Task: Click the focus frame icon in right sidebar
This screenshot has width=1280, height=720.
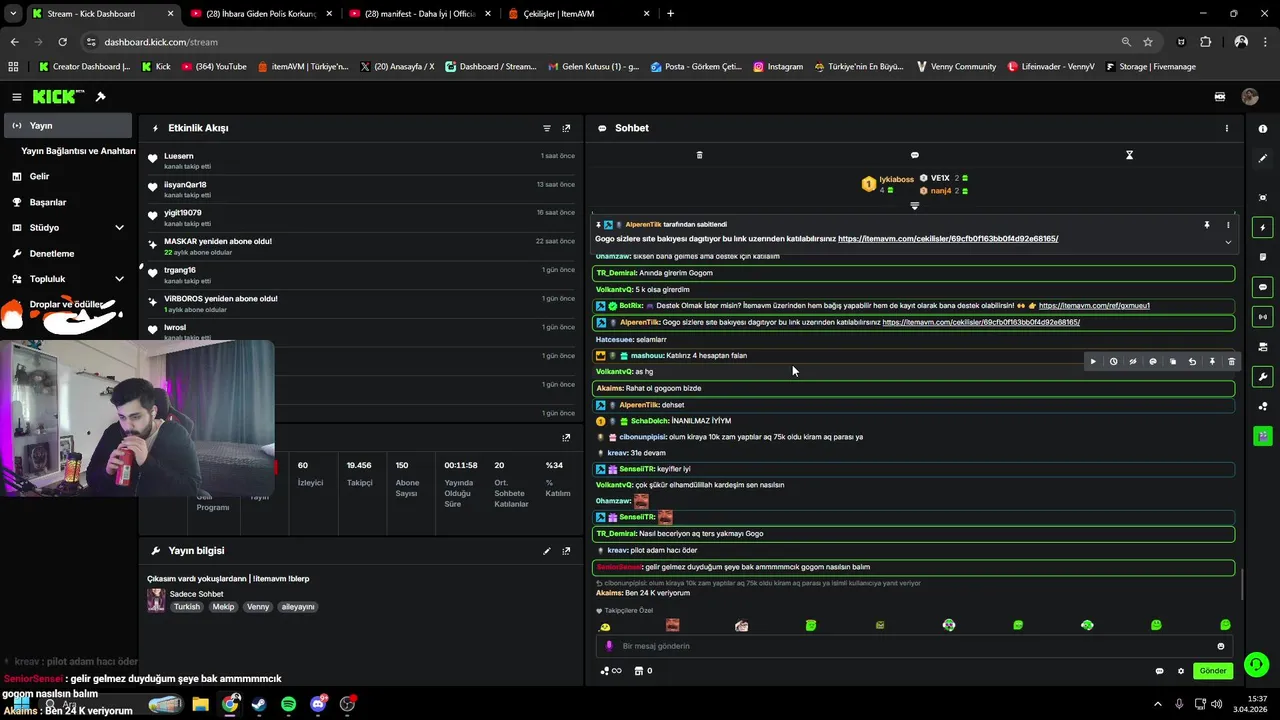Action: [x=1263, y=198]
